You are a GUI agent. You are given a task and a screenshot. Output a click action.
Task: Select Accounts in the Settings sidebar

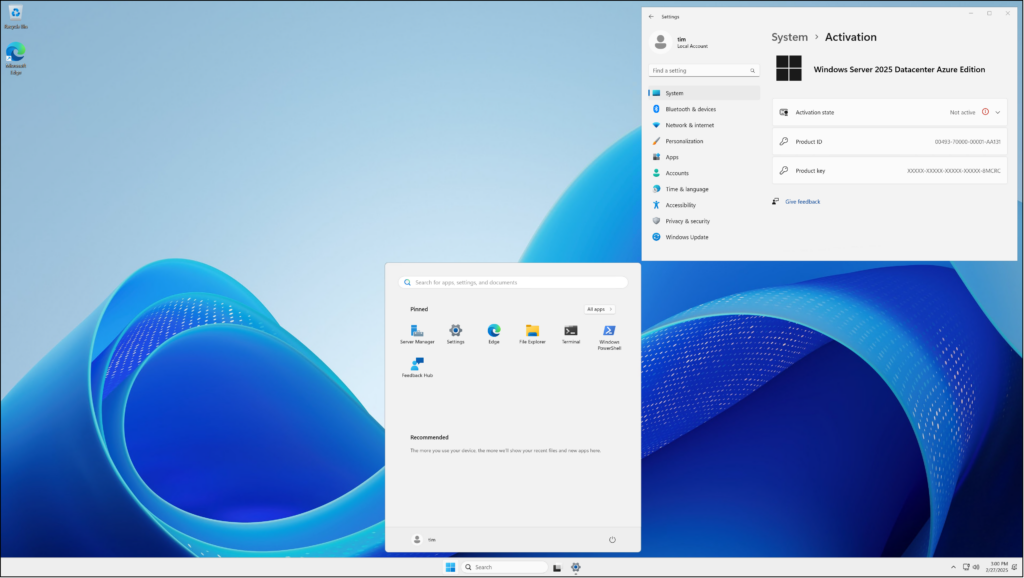704,173
